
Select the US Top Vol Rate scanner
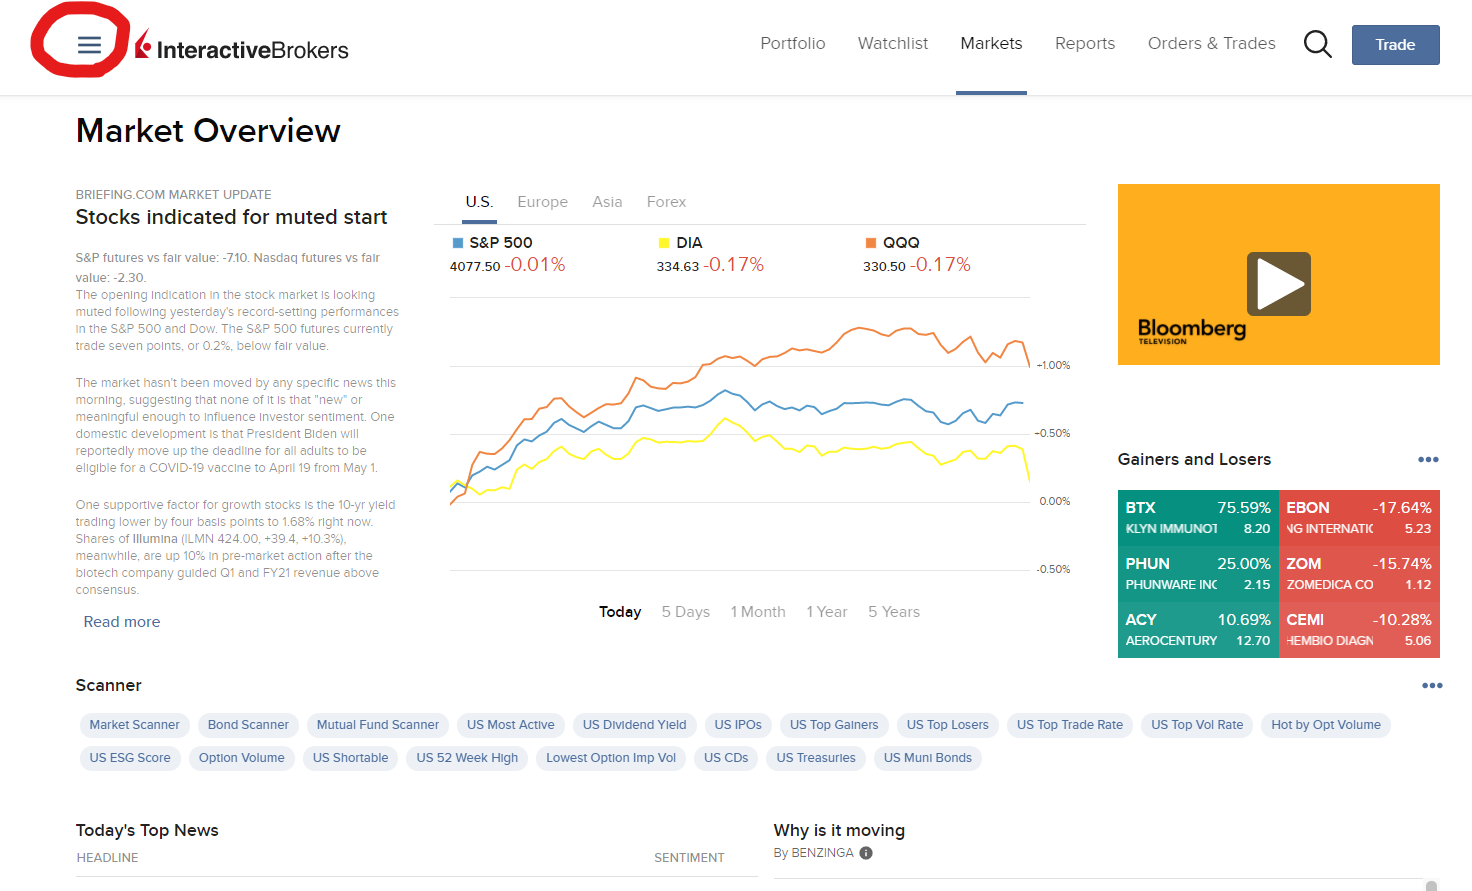[x=1197, y=725]
